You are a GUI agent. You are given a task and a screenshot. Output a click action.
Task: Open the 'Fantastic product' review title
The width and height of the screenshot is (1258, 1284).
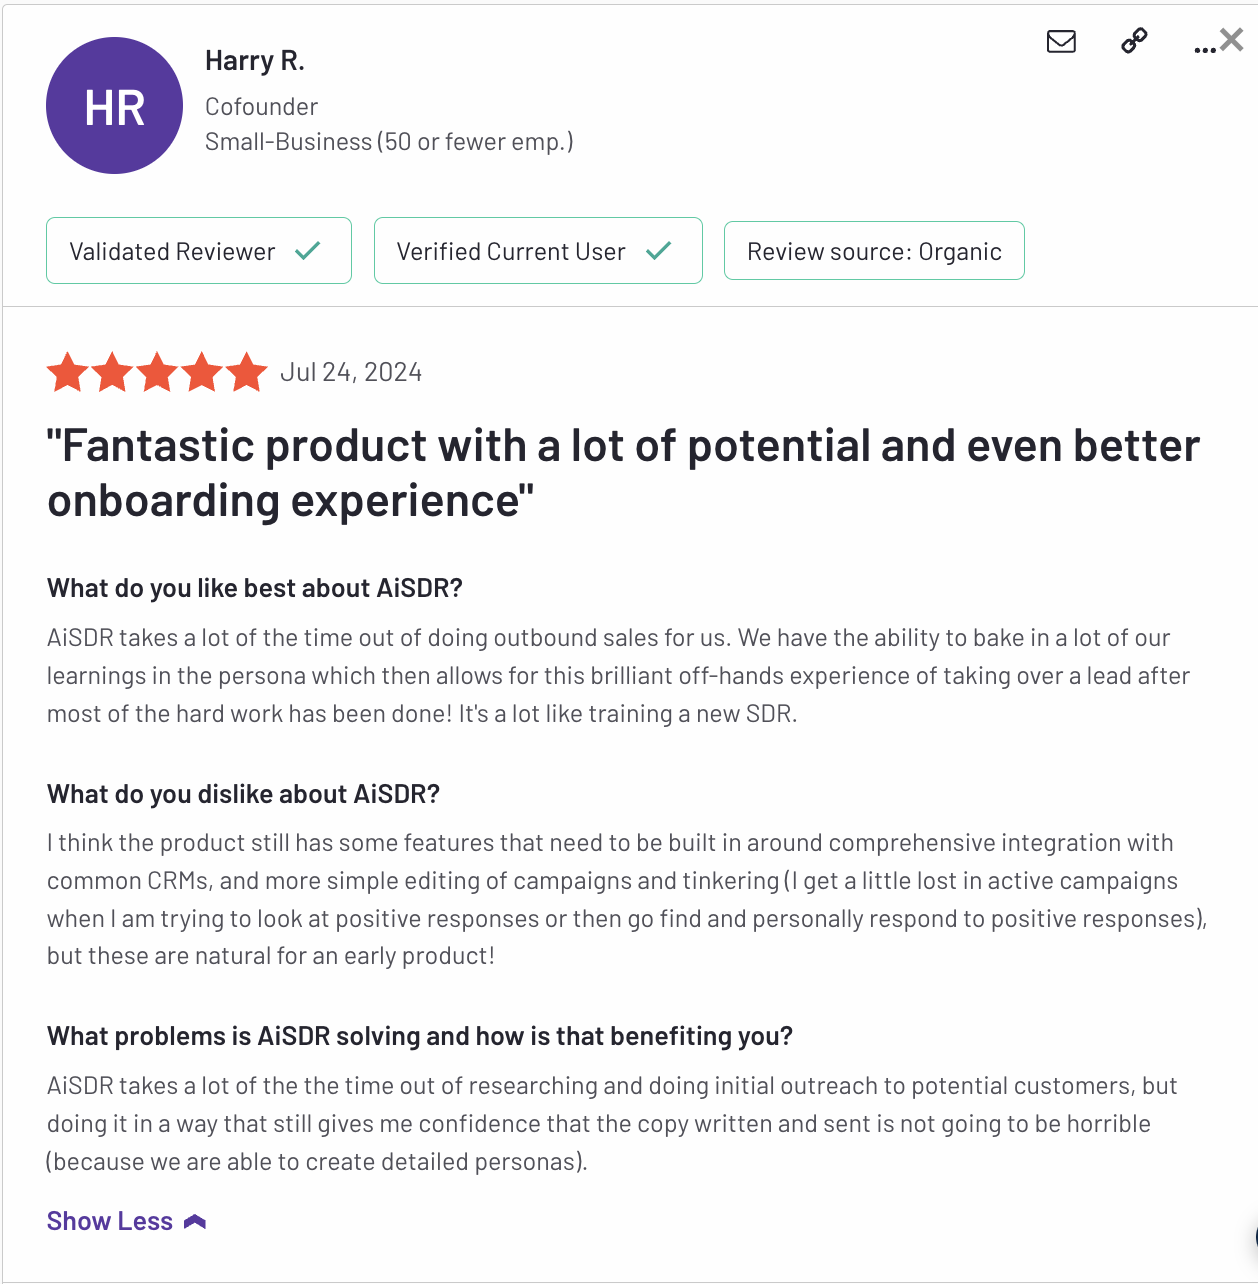pos(622,473)
